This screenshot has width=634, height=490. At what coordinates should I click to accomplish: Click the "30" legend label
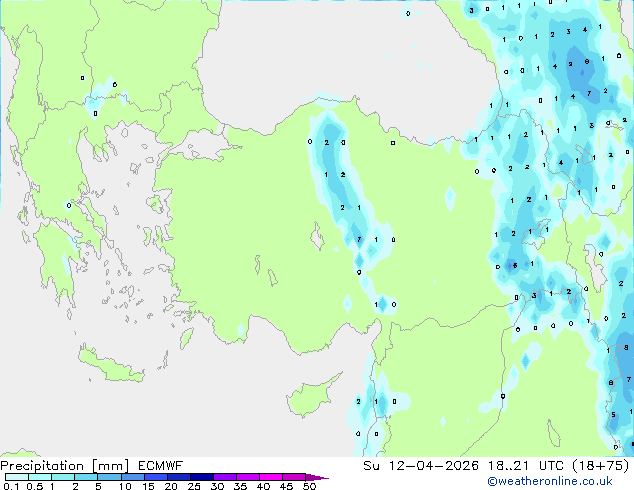click(217, 486)
